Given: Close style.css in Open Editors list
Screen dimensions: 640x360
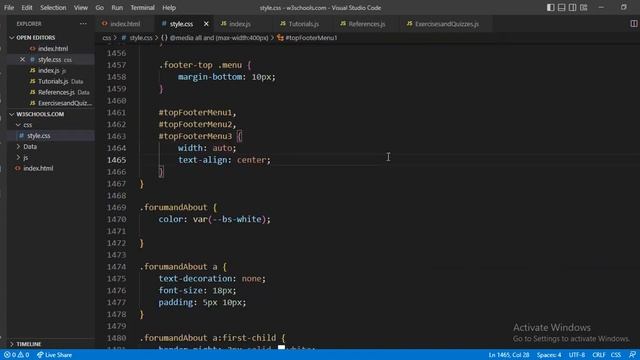Looking at the screenshot, I should coord(22,60).
